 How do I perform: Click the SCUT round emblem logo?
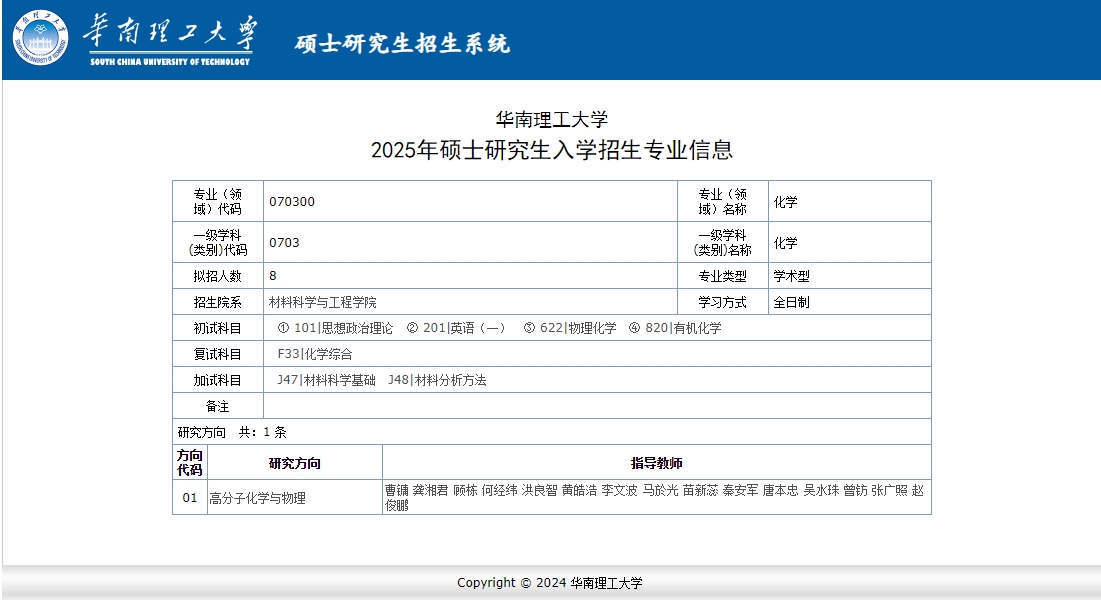[40, 37]
